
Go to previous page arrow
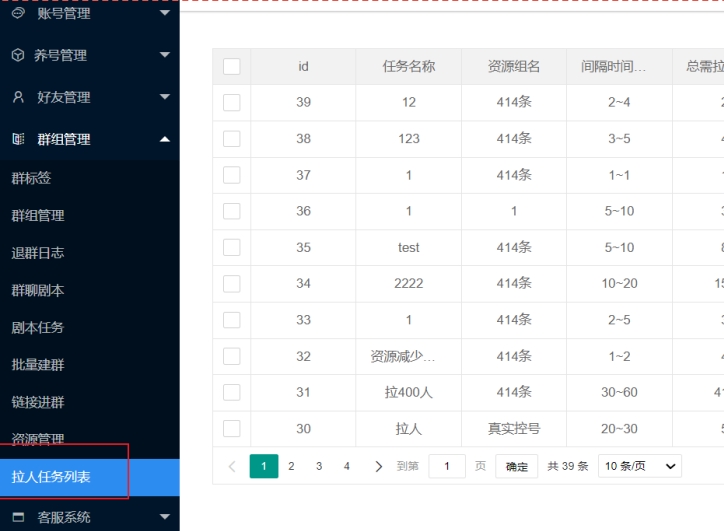coord(232,466)
